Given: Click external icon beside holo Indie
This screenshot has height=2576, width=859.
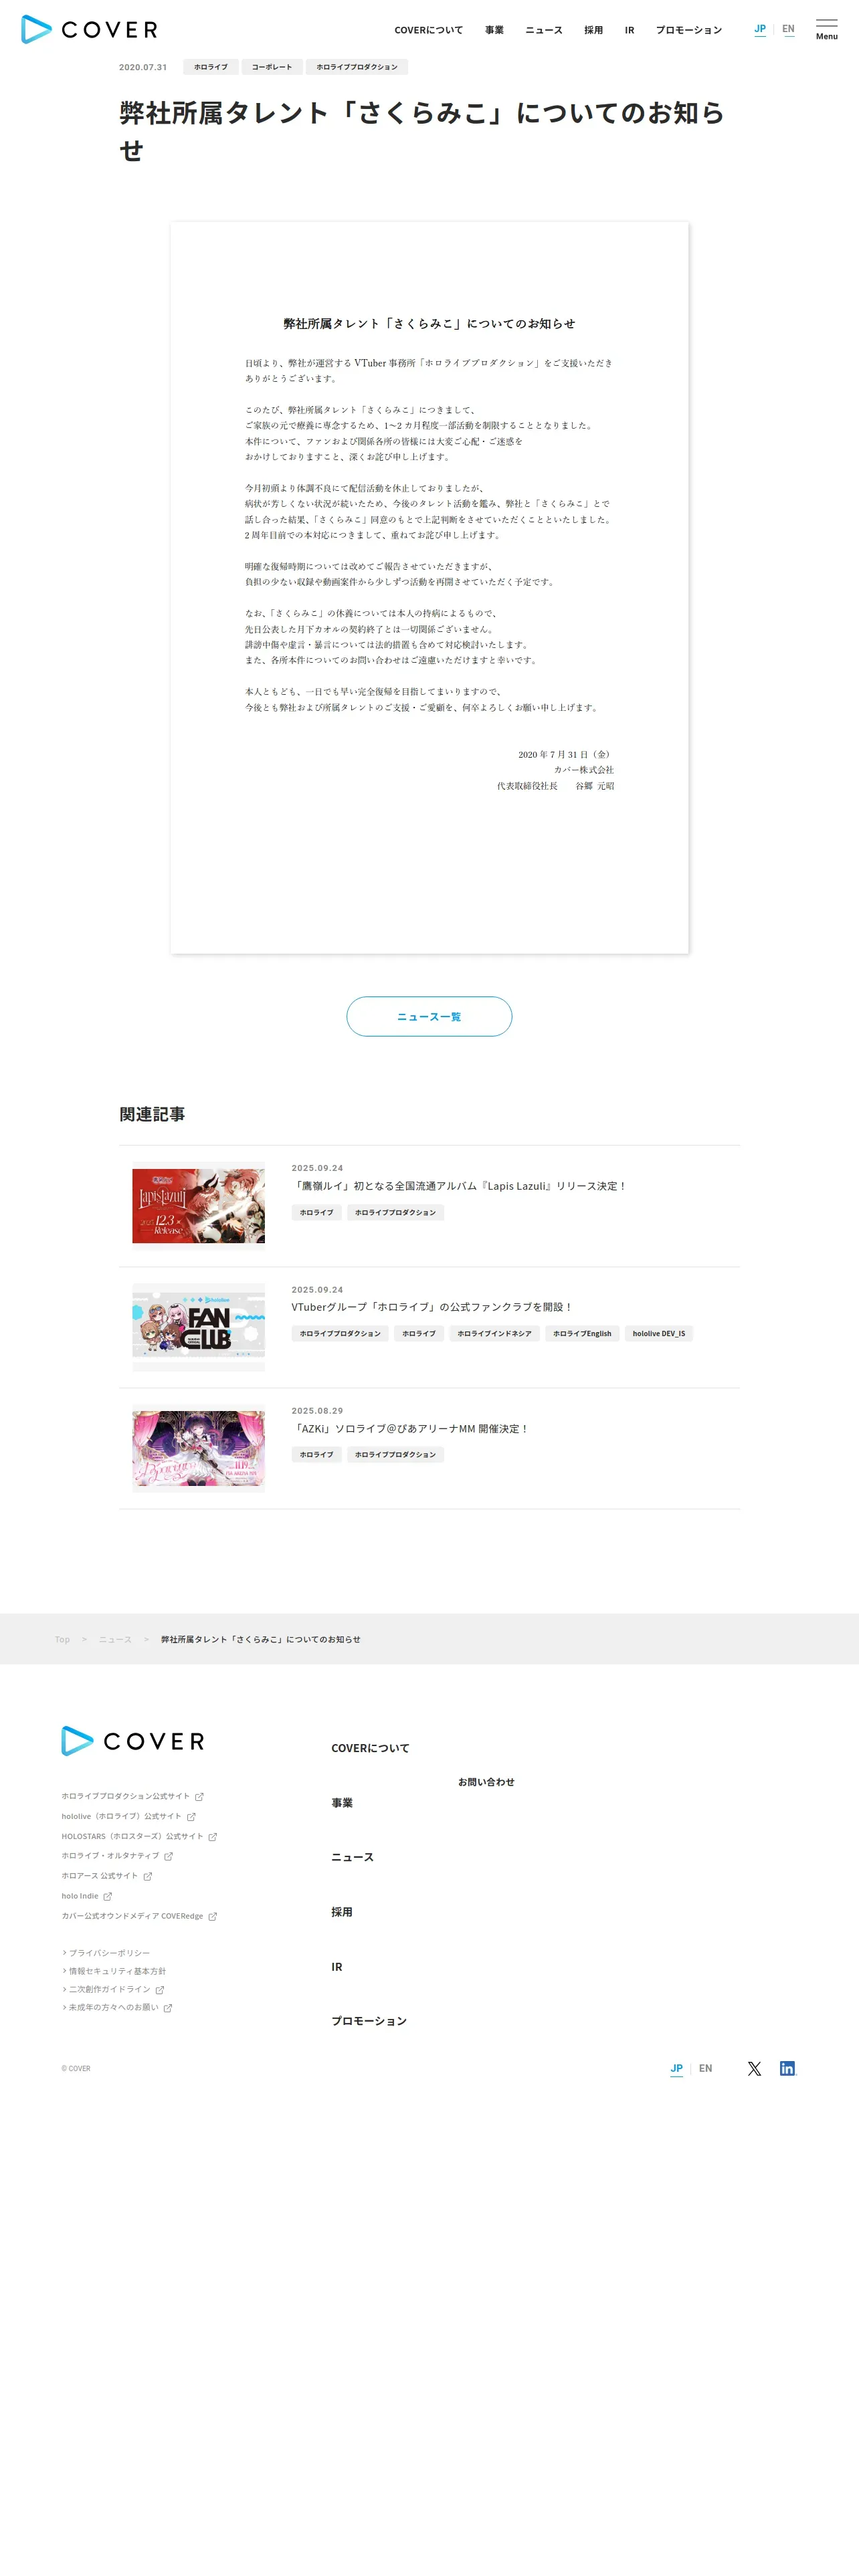Looking at the screenshot, I should (x=107, y=1896).
